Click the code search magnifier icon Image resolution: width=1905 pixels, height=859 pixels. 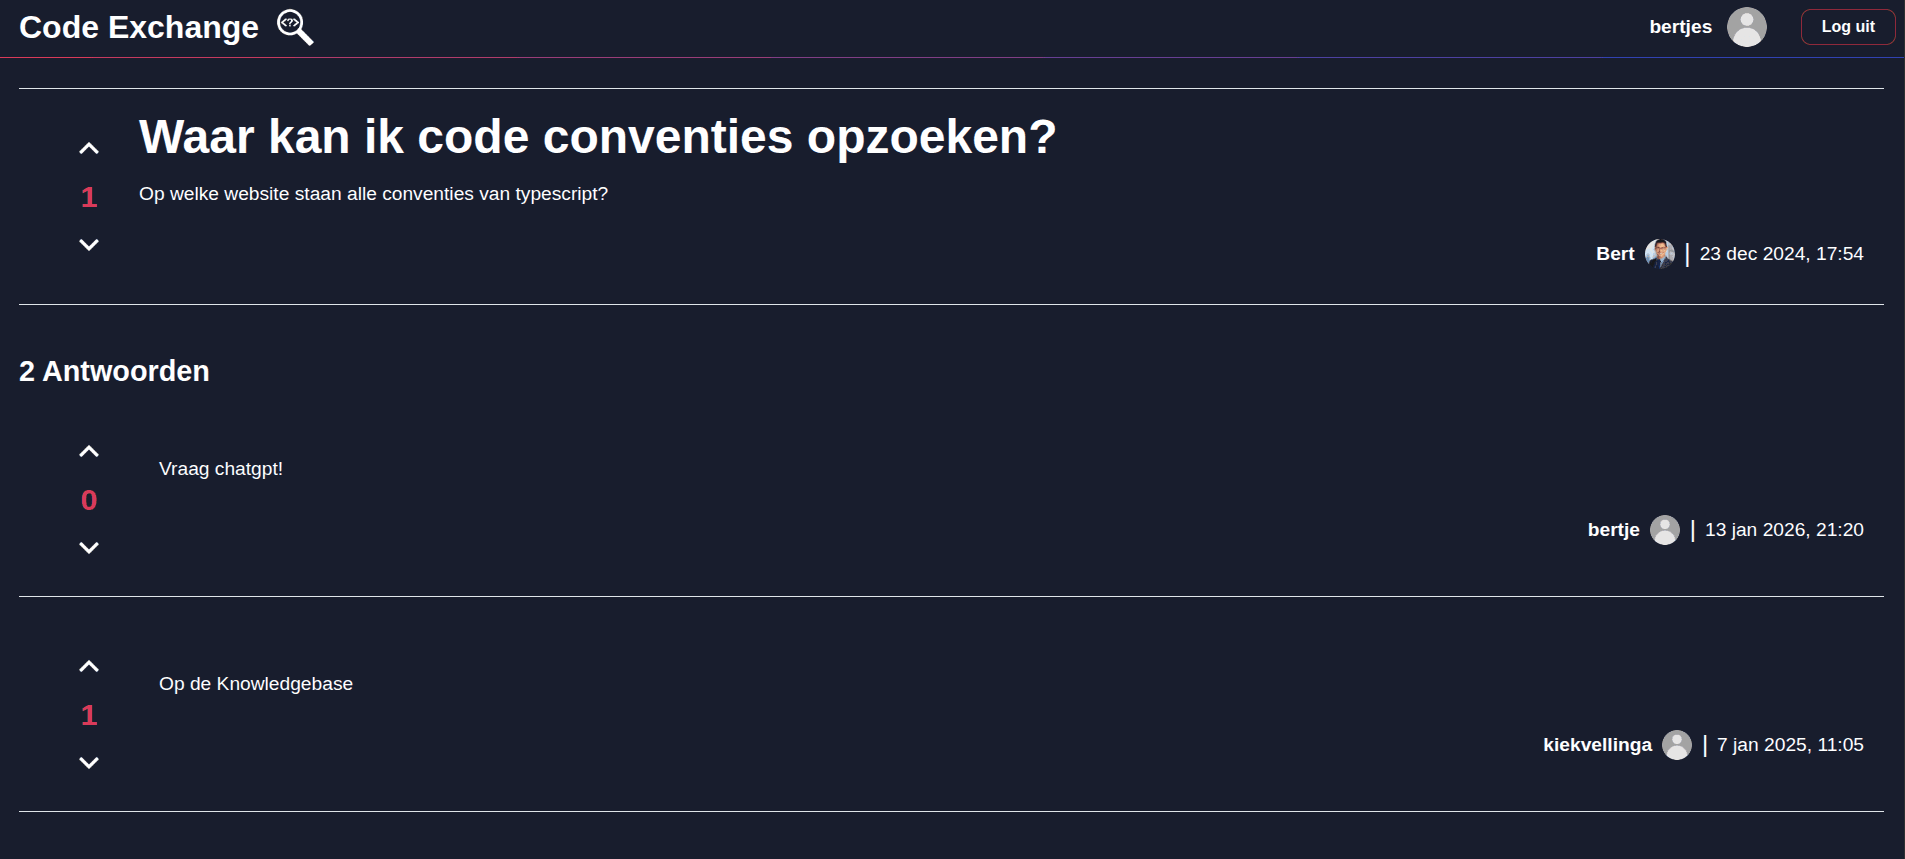click(x=295, y=27)
